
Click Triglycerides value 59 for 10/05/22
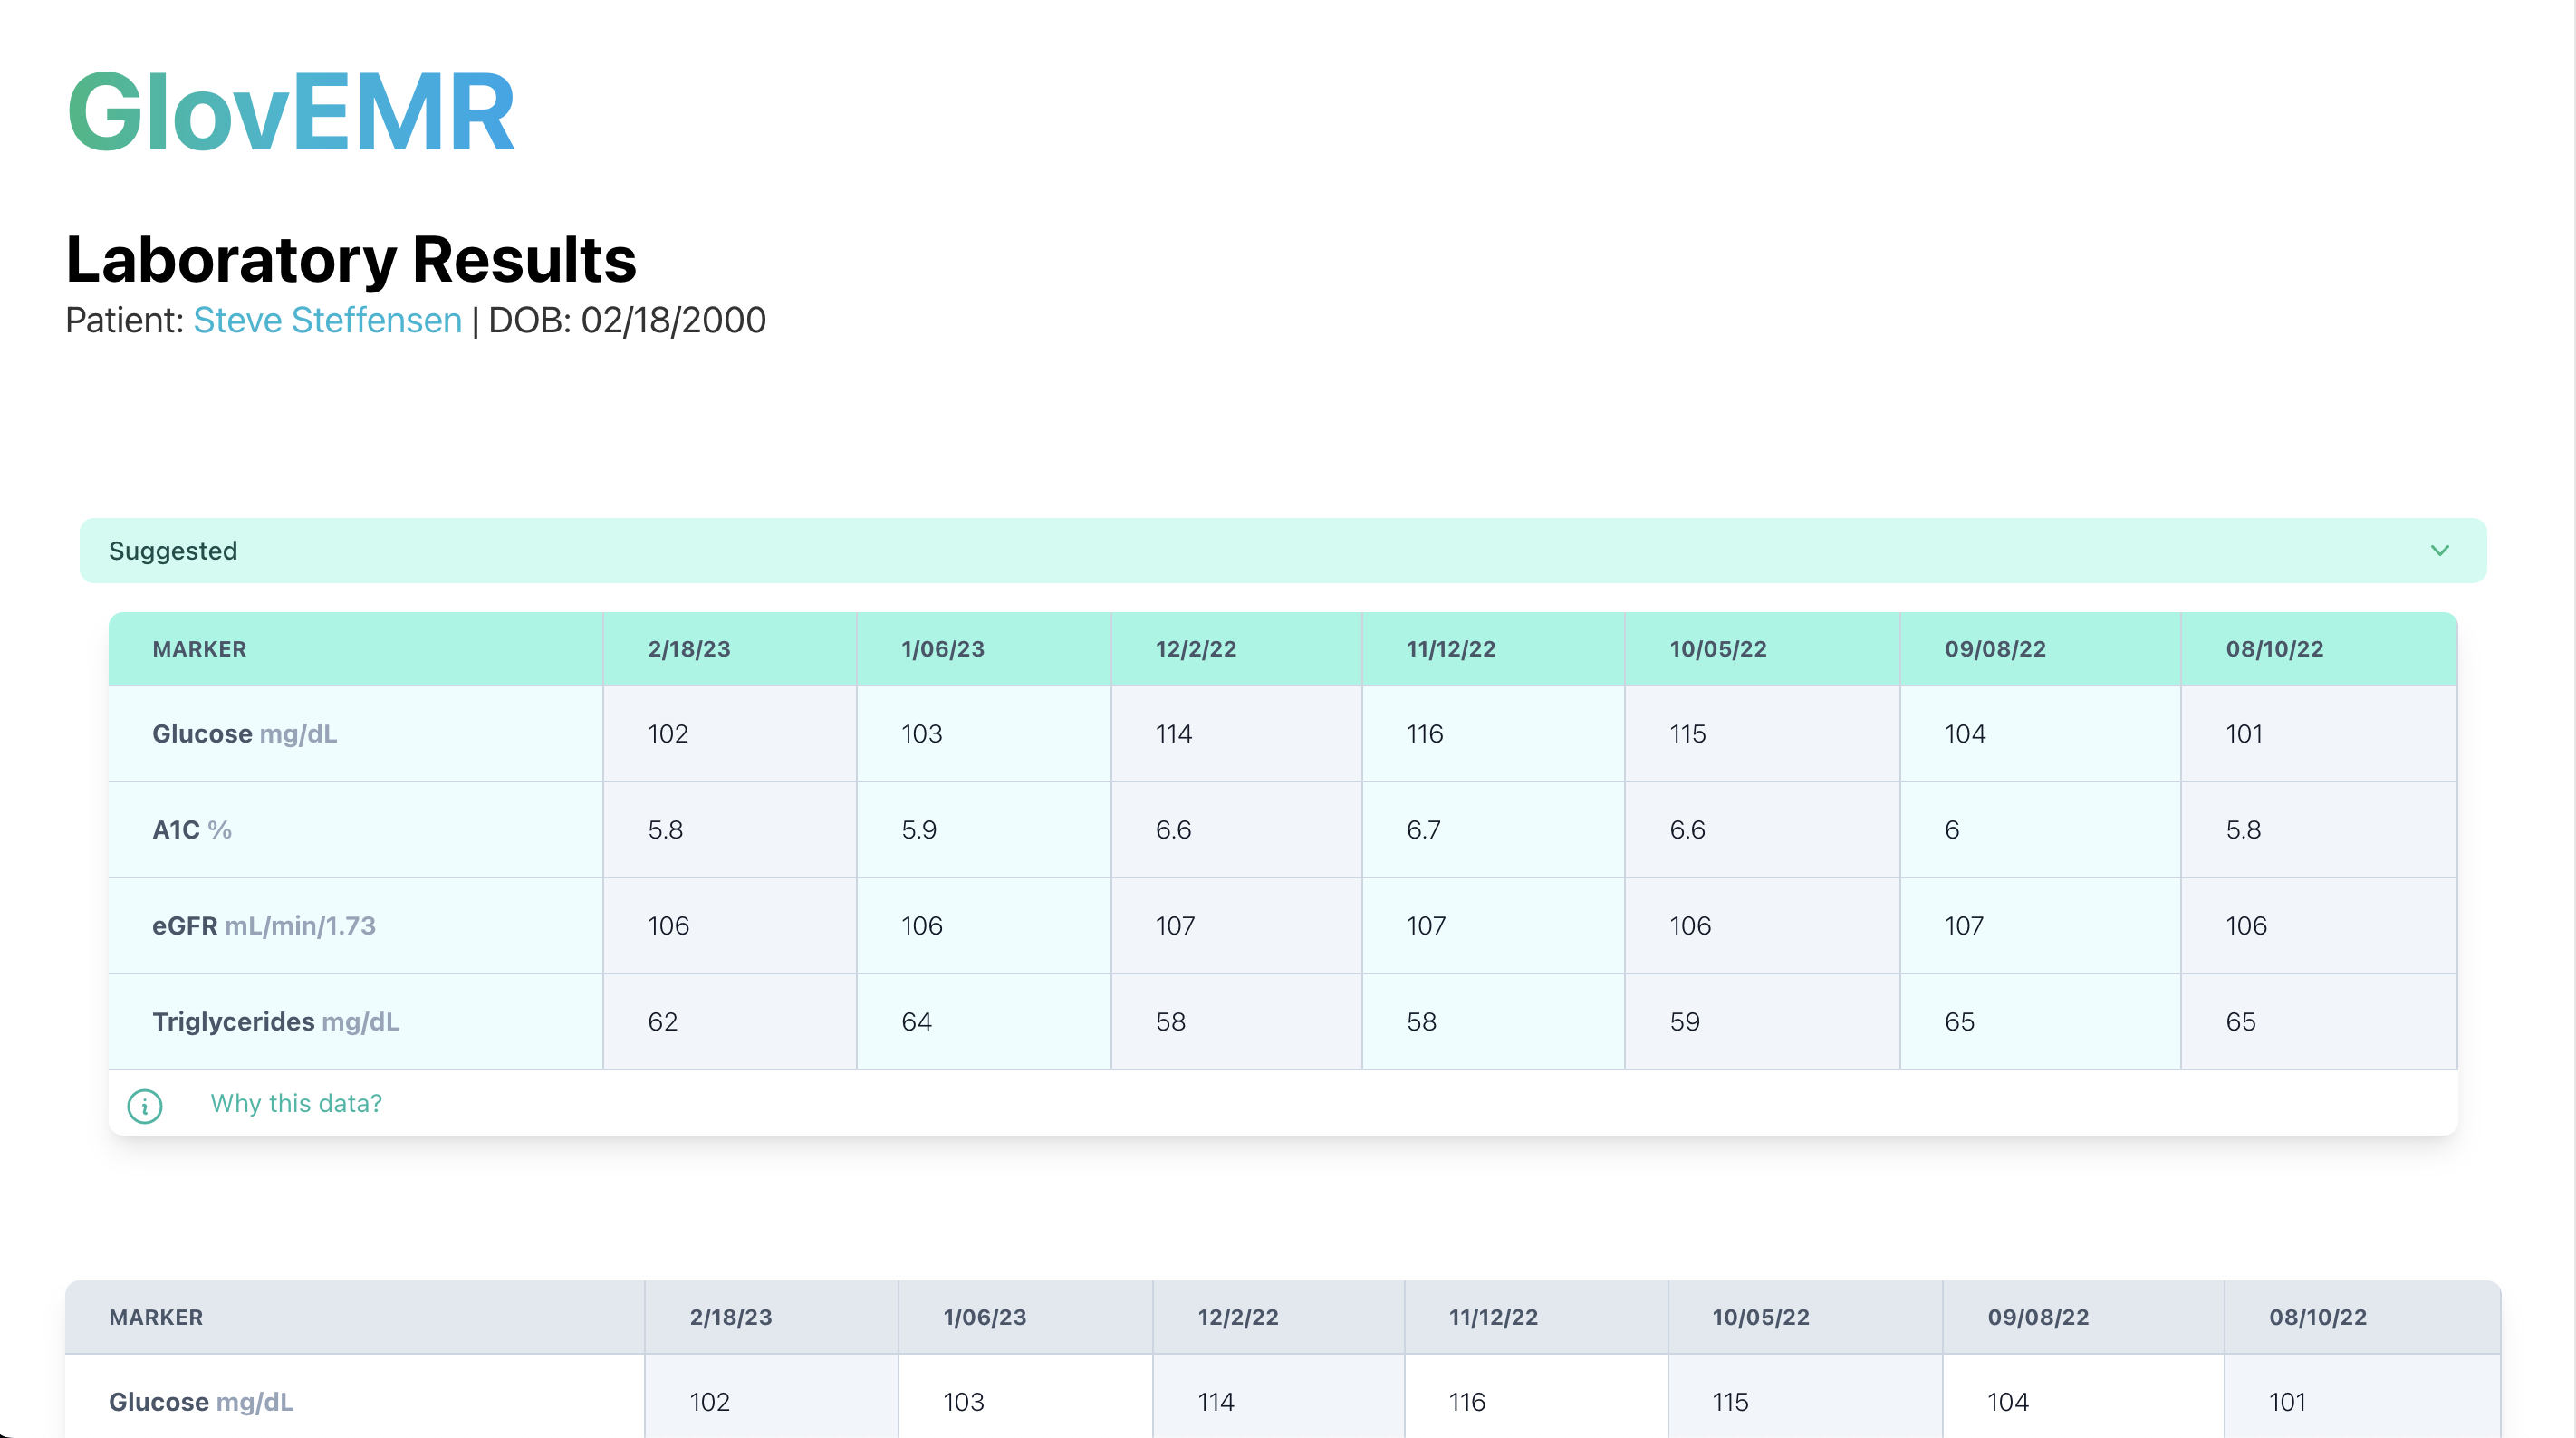[1684, 1022]
